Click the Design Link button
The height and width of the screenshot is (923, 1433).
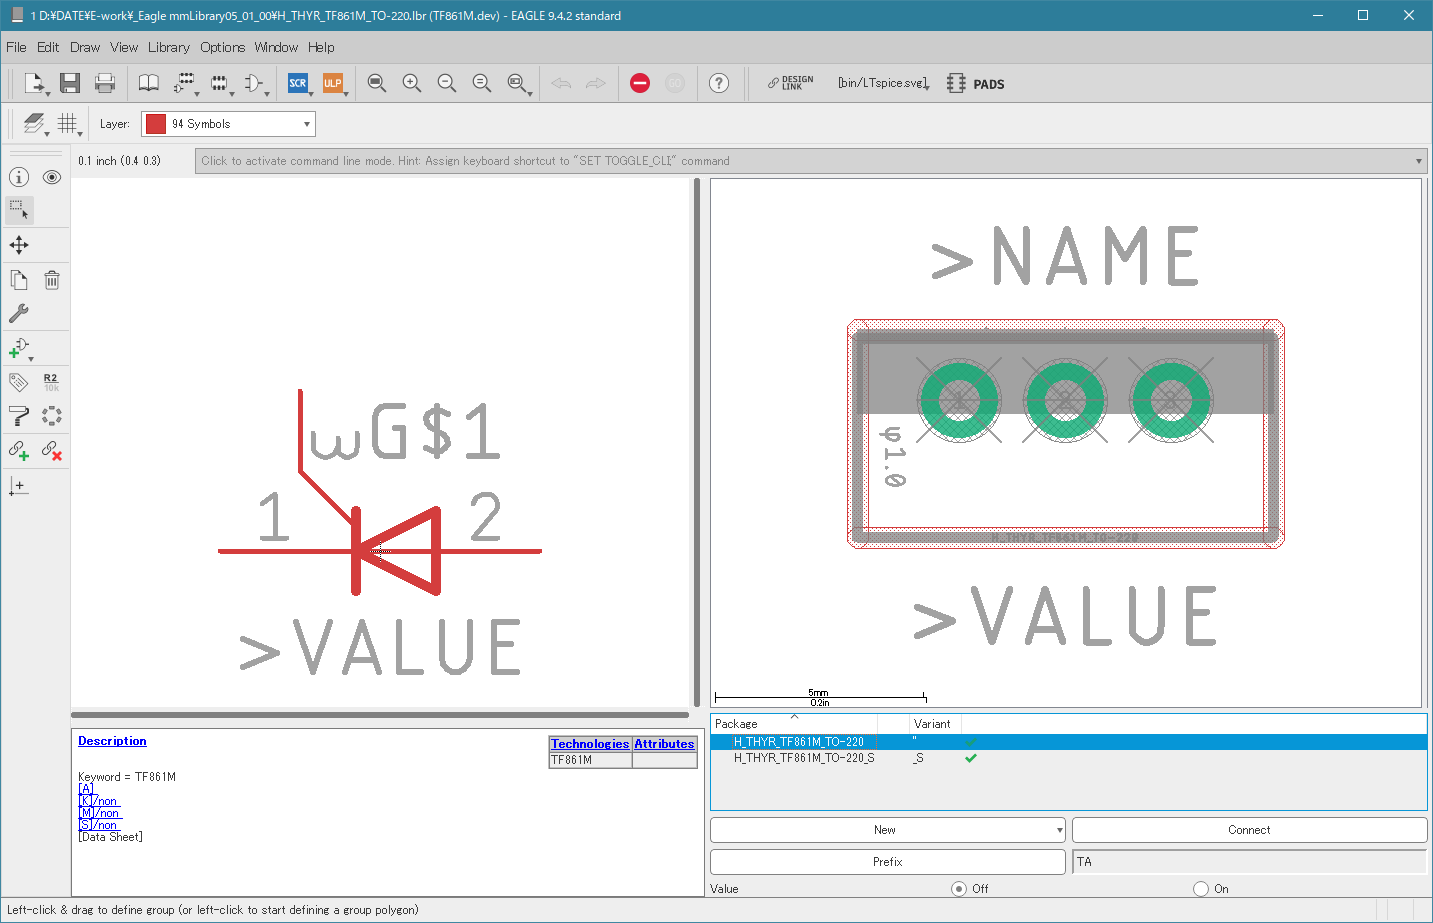790,83
